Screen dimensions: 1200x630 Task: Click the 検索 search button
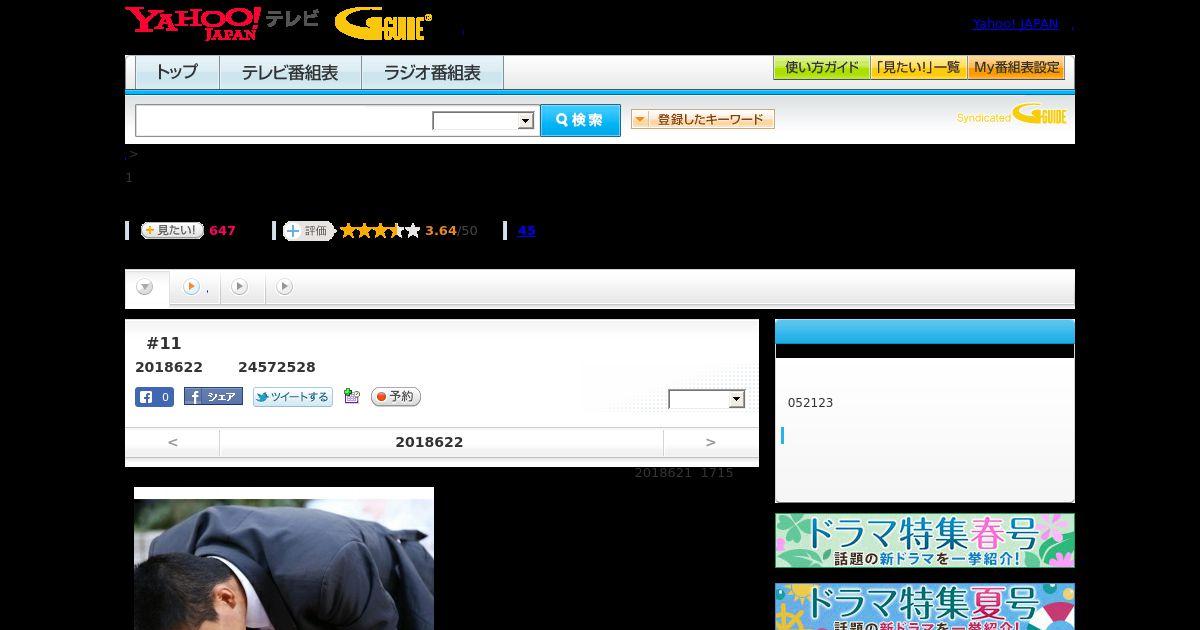pyautogui.click(x=580, y=120)
